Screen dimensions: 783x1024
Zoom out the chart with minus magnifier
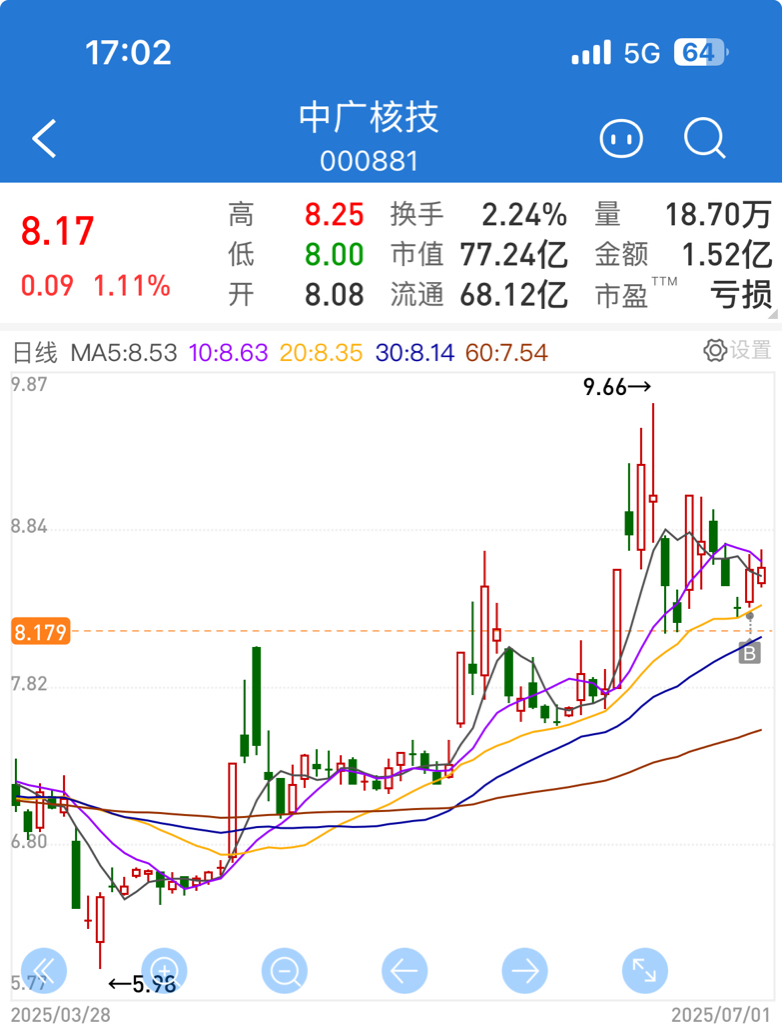285,971
